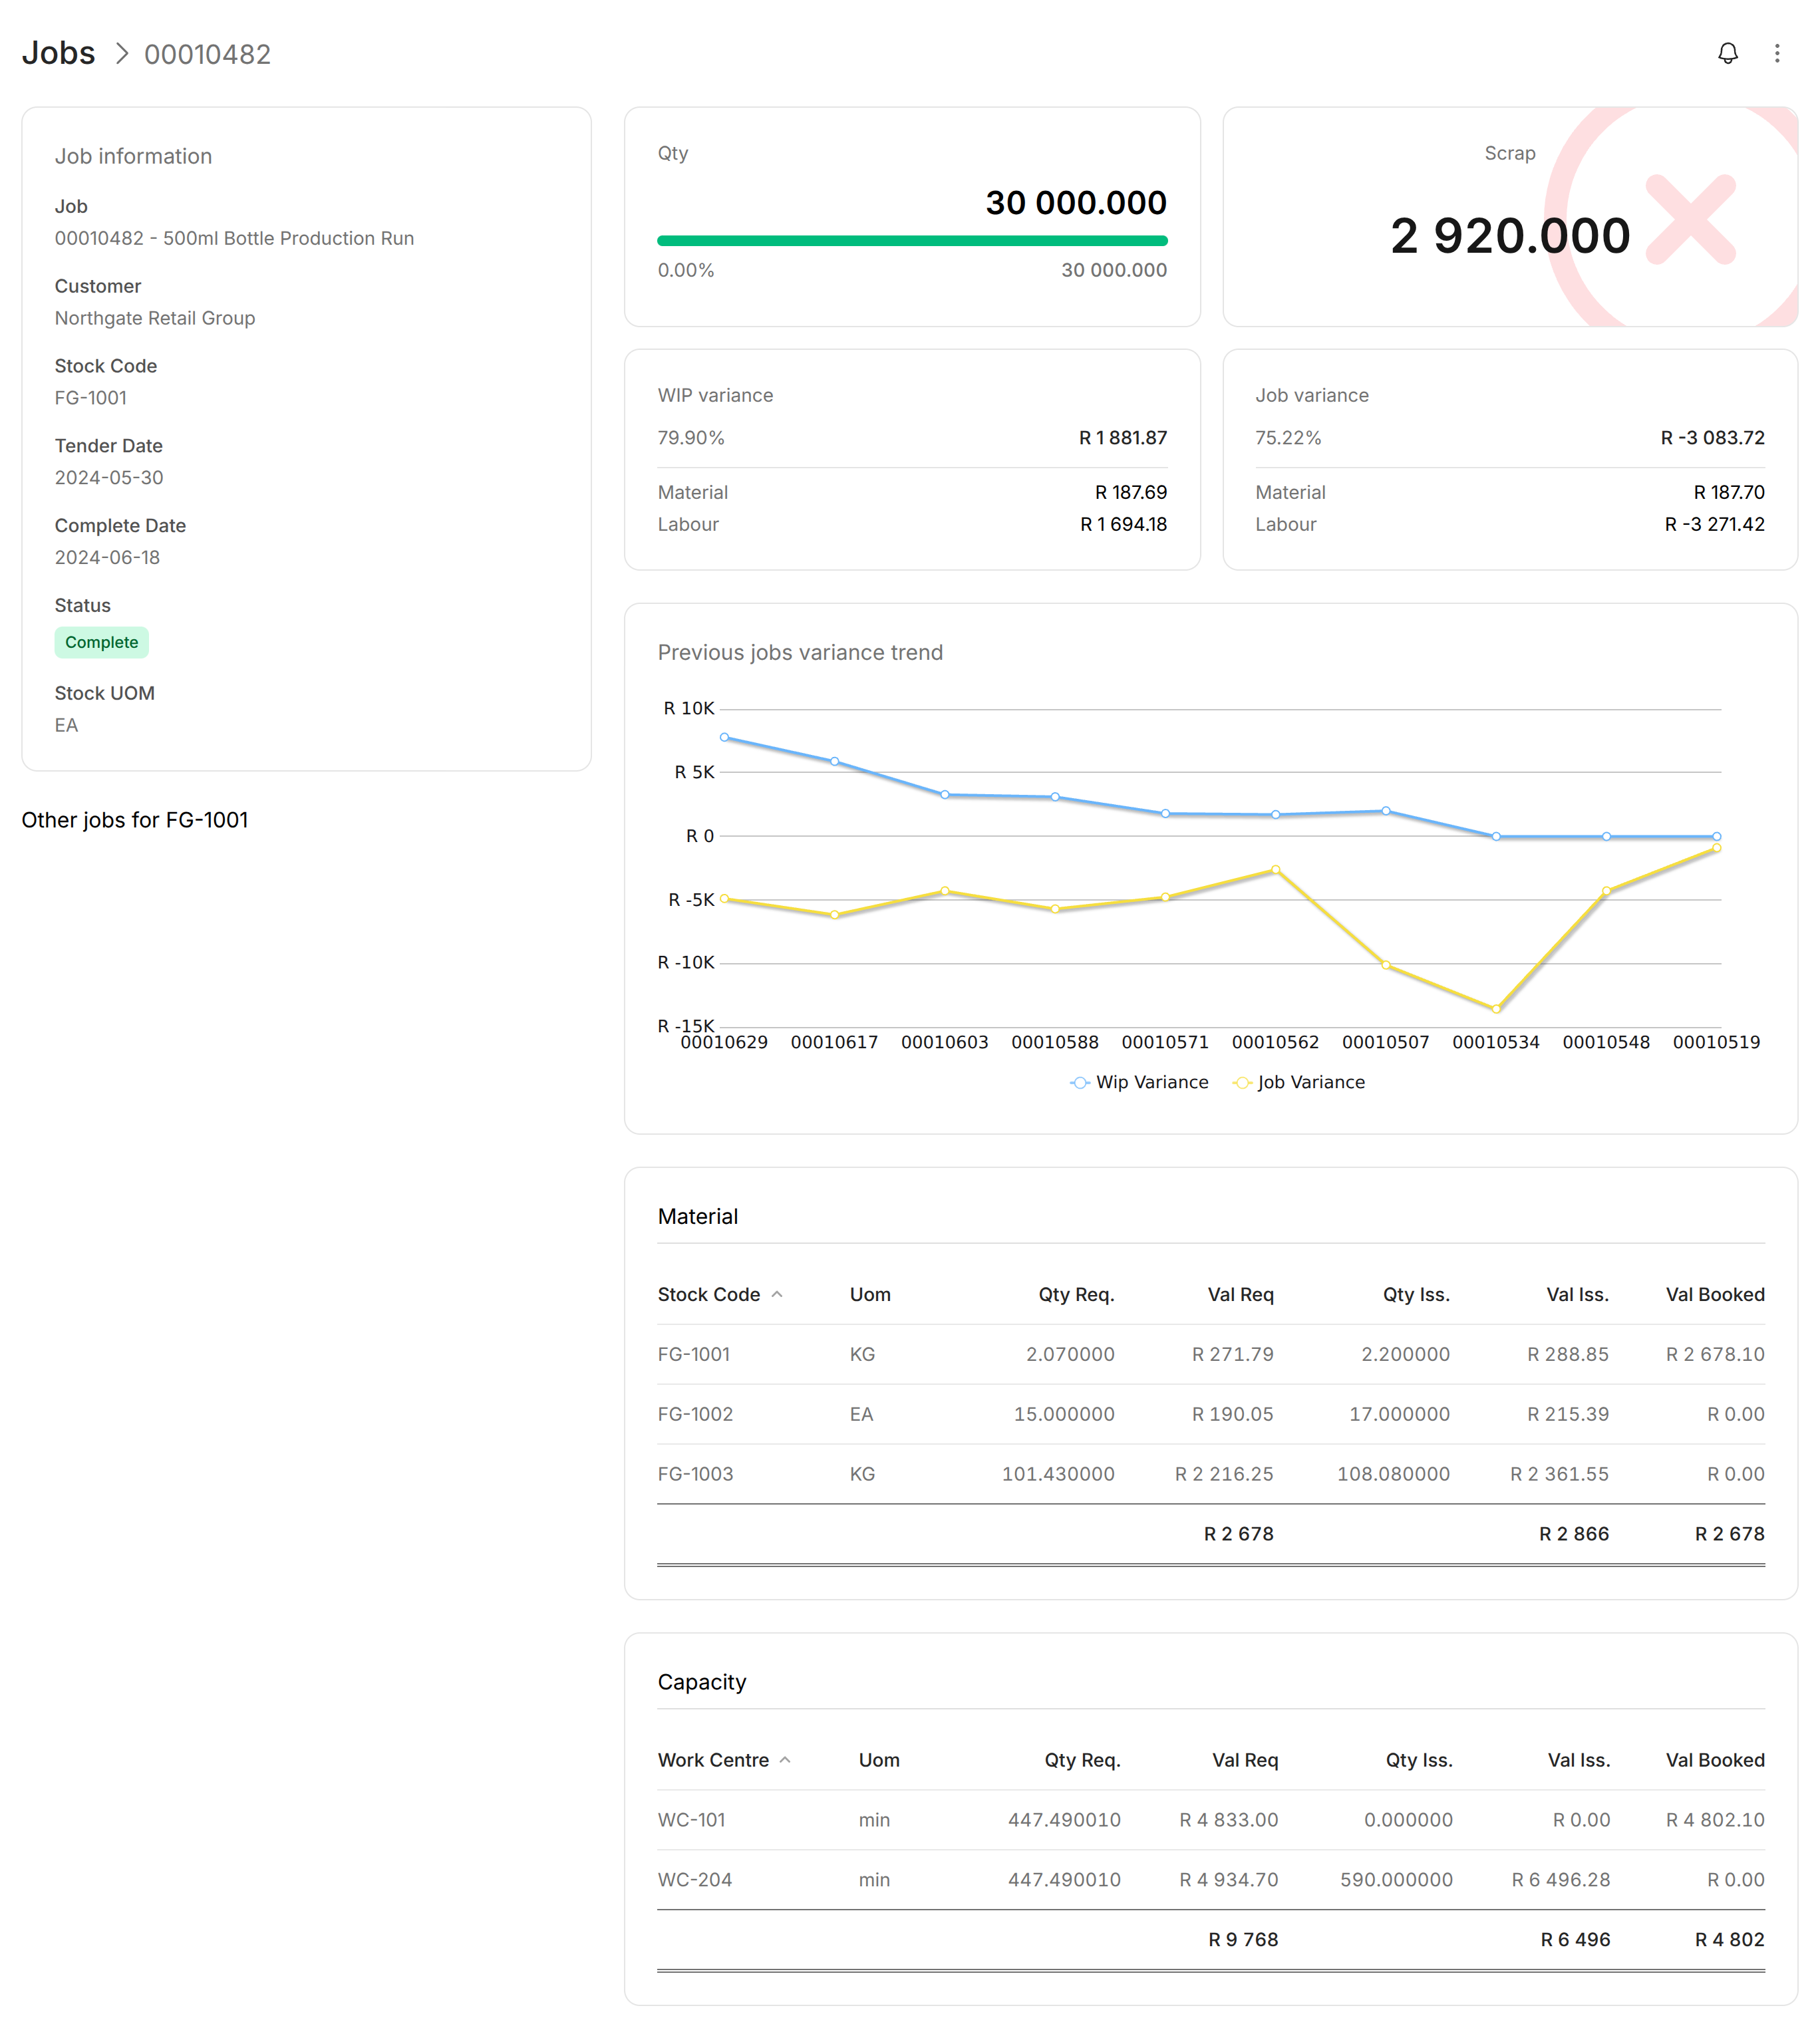Click the red X scrap icon
Screen dimensions: 1820x2038
(x=1690, y=219)
